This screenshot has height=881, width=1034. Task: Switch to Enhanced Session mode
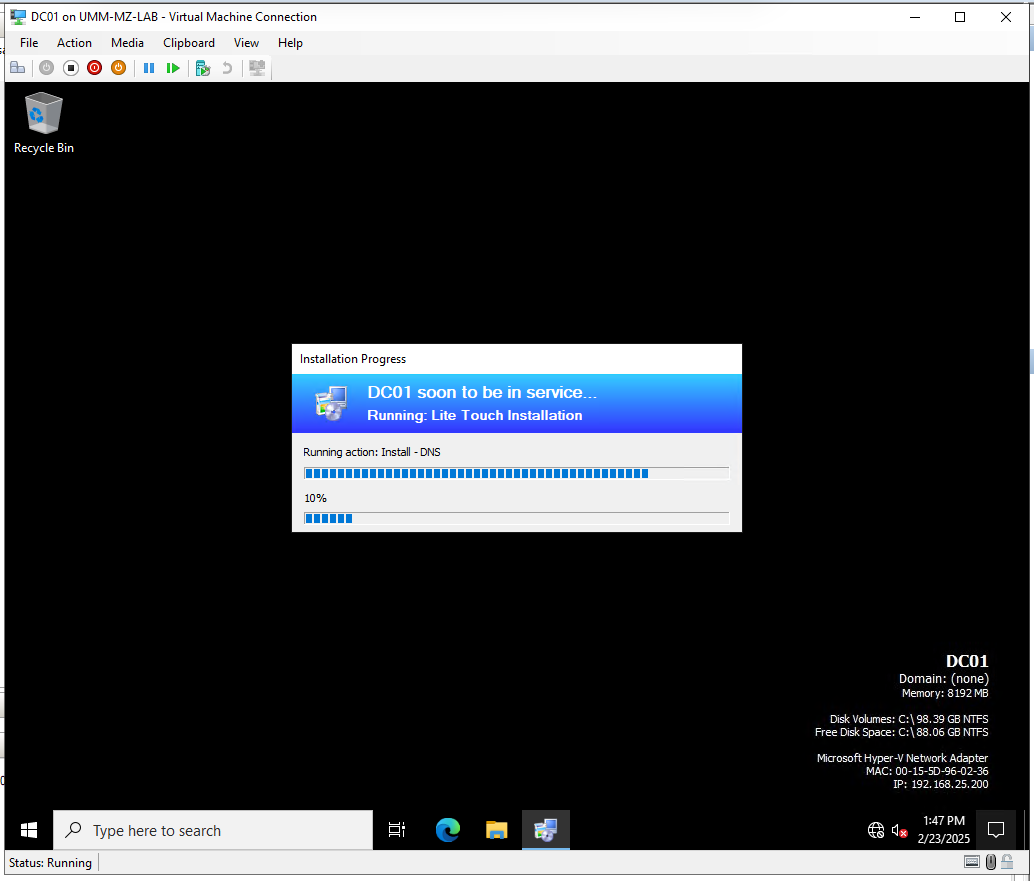(x=257, y=67)
